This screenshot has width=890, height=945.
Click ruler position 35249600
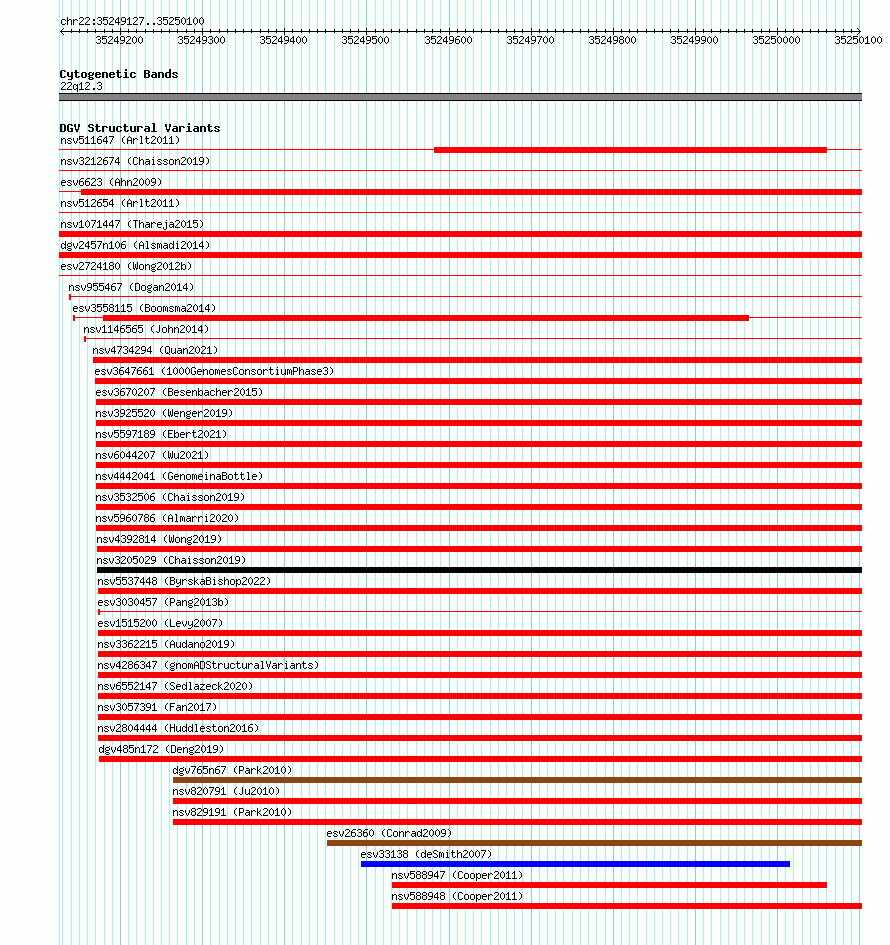(448, 40)
